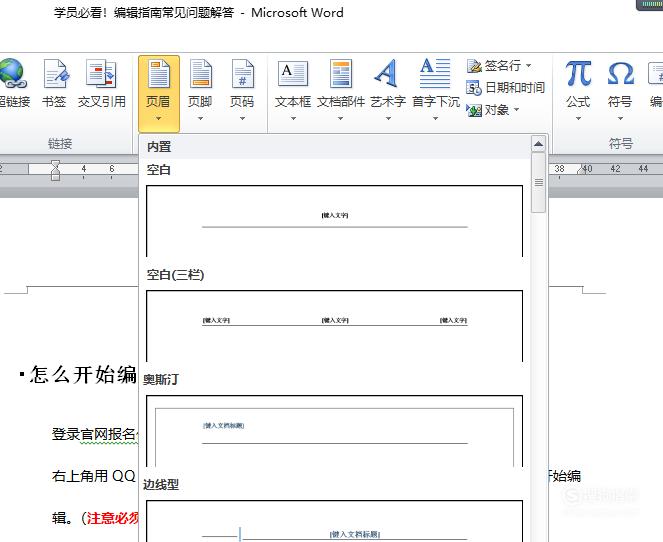The height and width of the screenshot is (542, 663).
Task: Expand the 页脚 dropdown arrow
Action: (x=200, y=119)
